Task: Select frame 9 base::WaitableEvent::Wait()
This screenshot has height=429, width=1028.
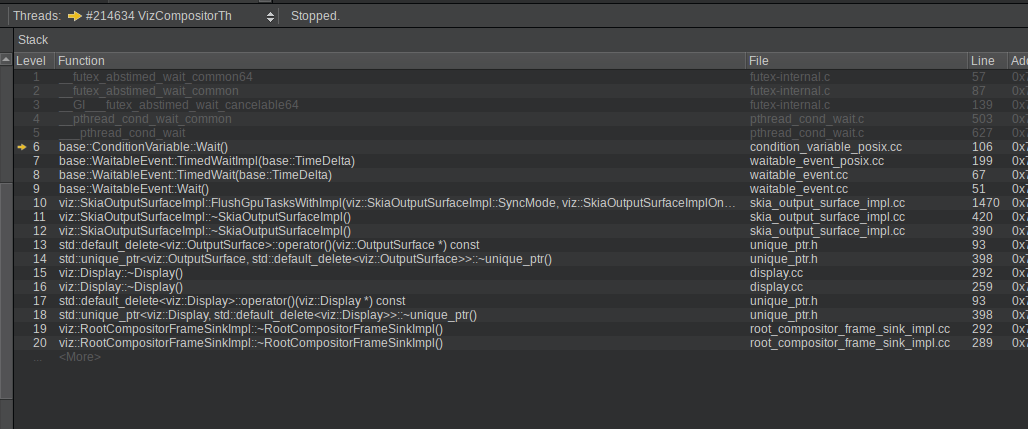Action: (x=134, y=189)
